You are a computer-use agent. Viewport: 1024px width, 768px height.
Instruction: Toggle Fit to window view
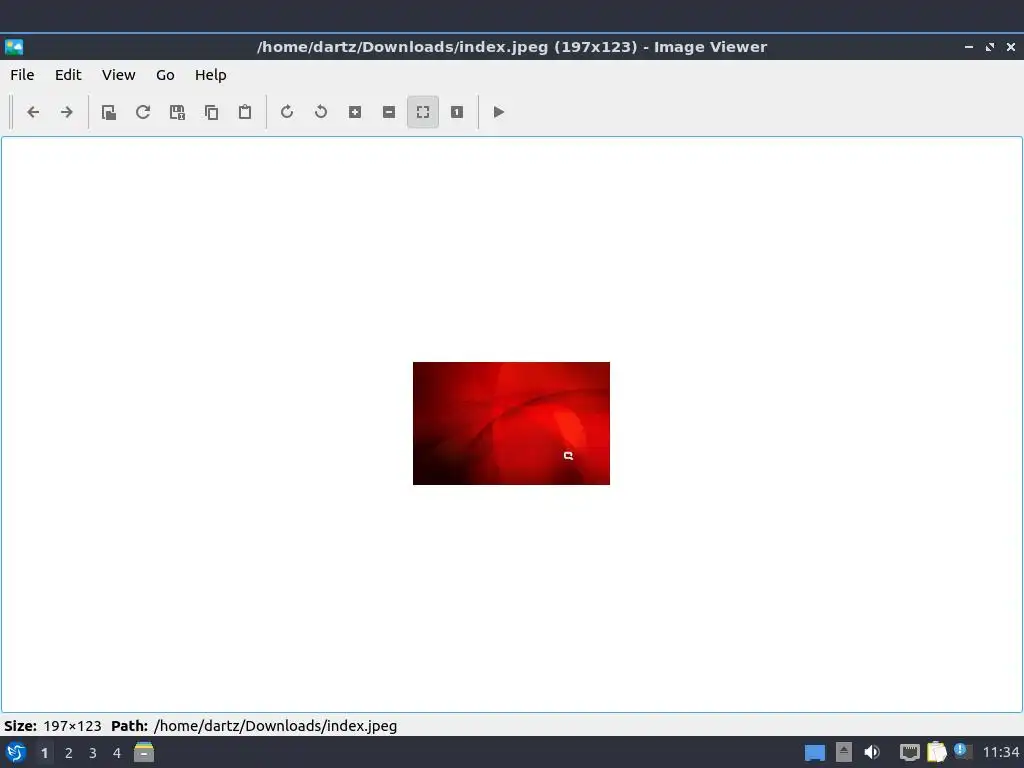(x=423, y=112)
